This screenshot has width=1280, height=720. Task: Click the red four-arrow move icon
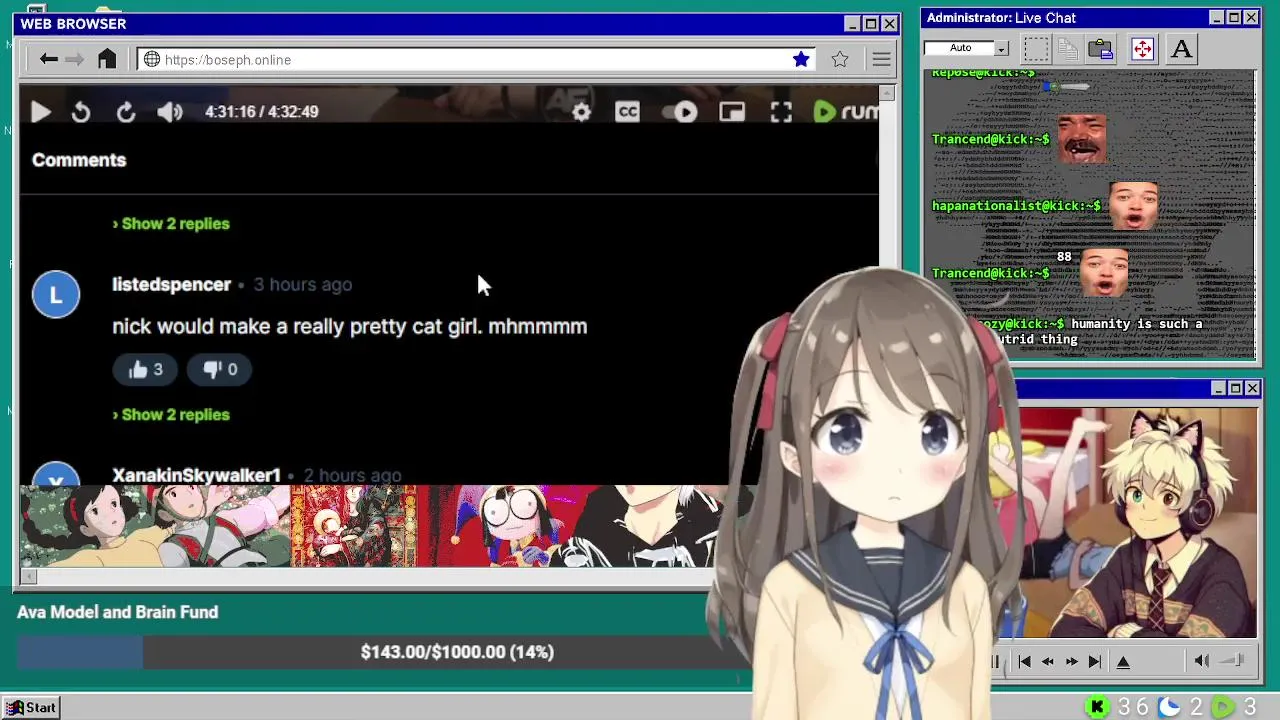coord(1142,48)
